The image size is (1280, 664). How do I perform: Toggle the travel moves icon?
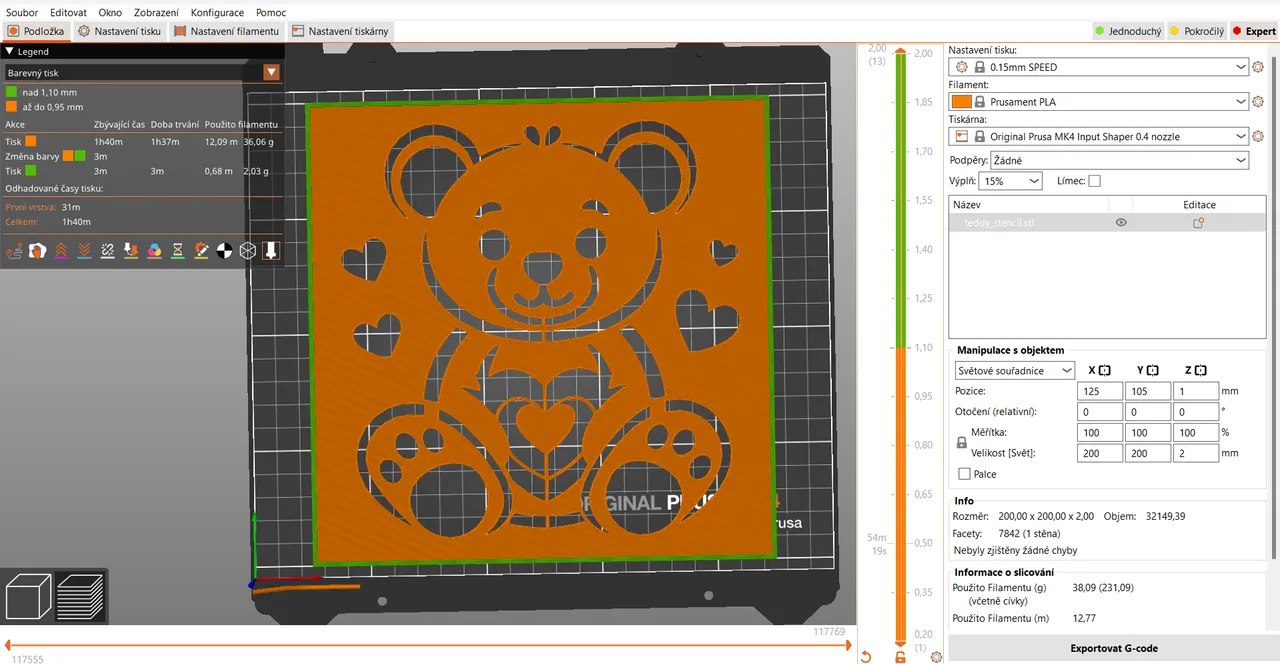pyautogui.click(x=14, y=250)
